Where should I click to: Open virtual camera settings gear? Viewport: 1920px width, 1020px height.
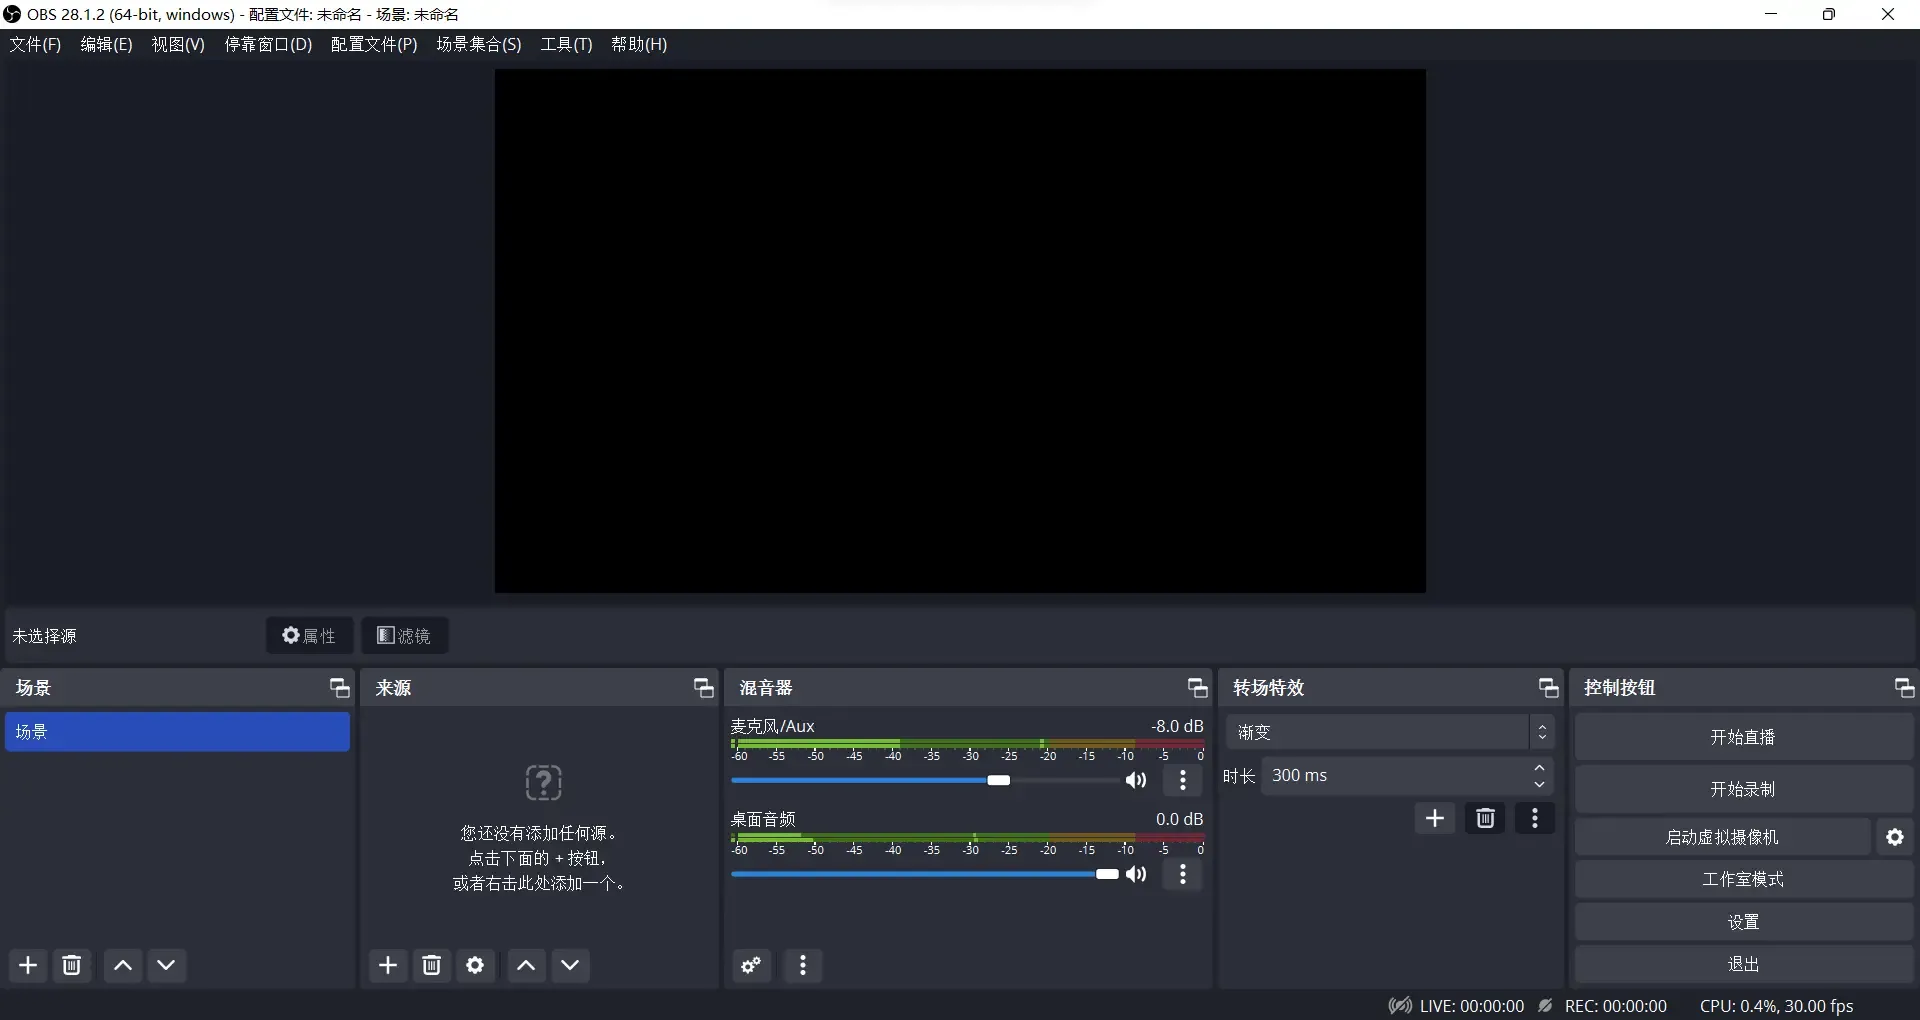click(x=1895, y=837)
